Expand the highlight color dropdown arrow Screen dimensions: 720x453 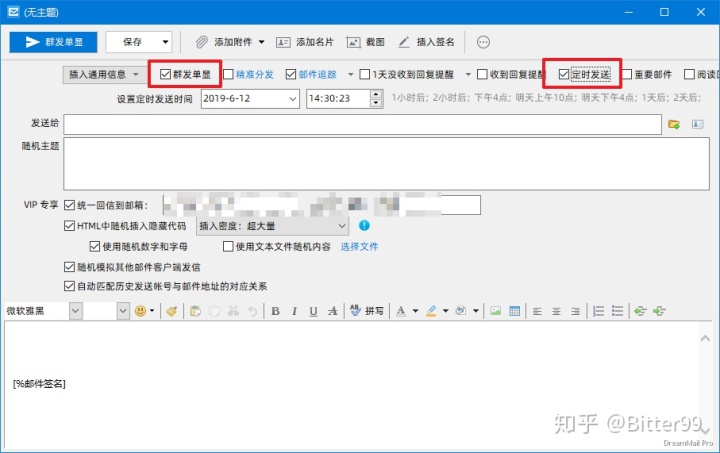pos(445,311)
